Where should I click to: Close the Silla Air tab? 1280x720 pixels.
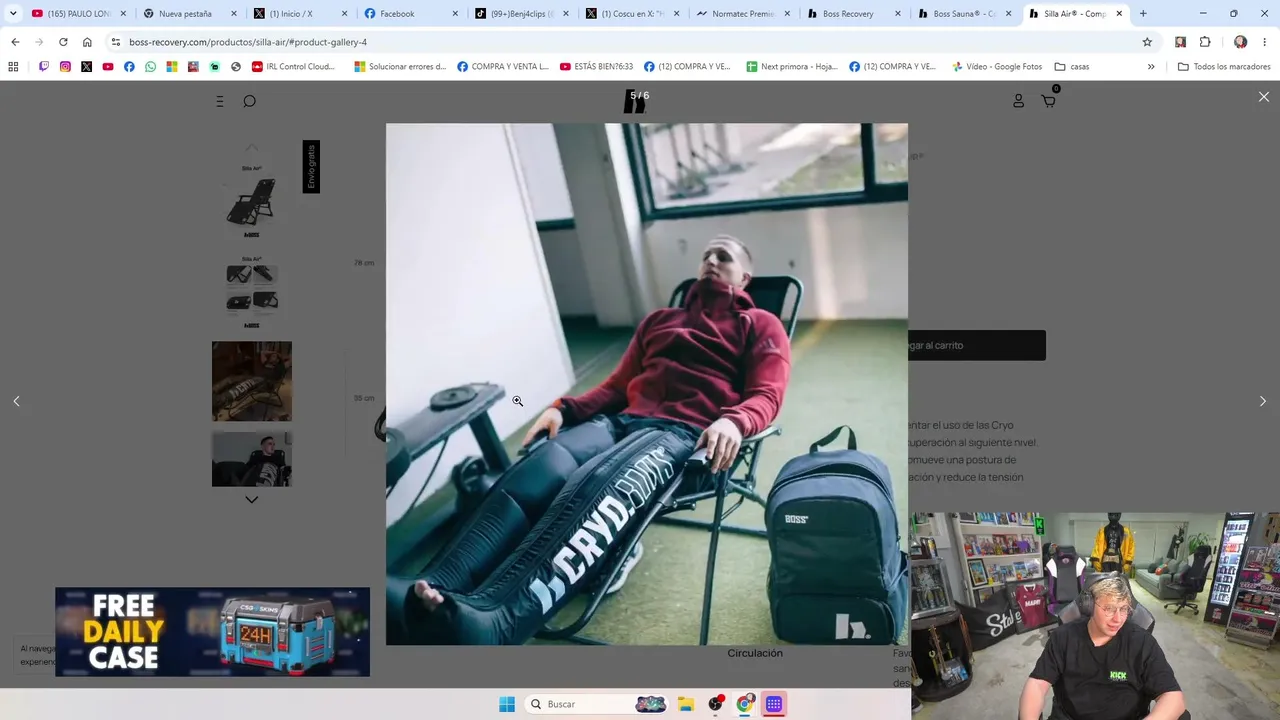click(x=1119, y=14)
